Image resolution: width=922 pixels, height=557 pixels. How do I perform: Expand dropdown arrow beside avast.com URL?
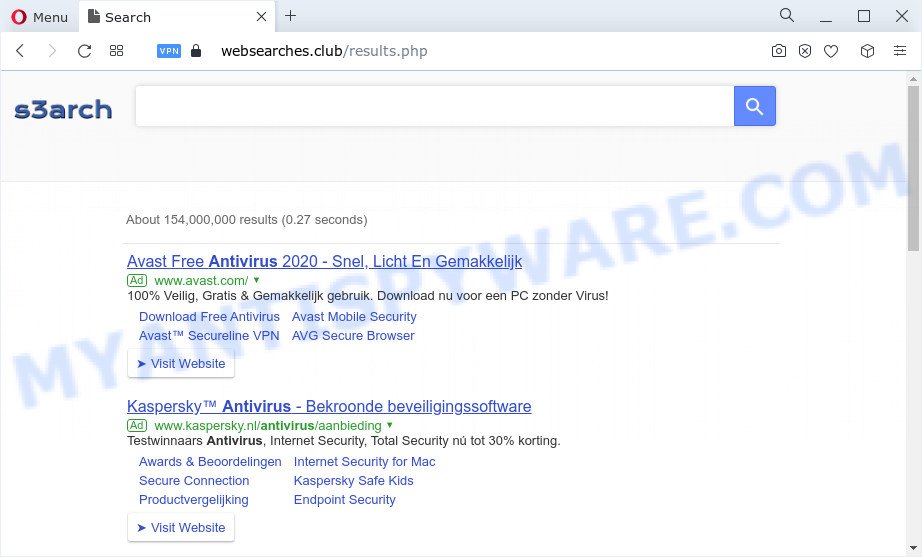256,280
